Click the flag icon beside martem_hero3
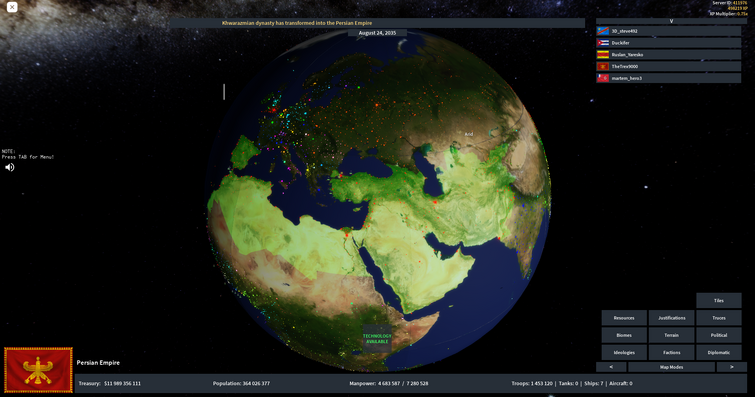 pos(603,78)
